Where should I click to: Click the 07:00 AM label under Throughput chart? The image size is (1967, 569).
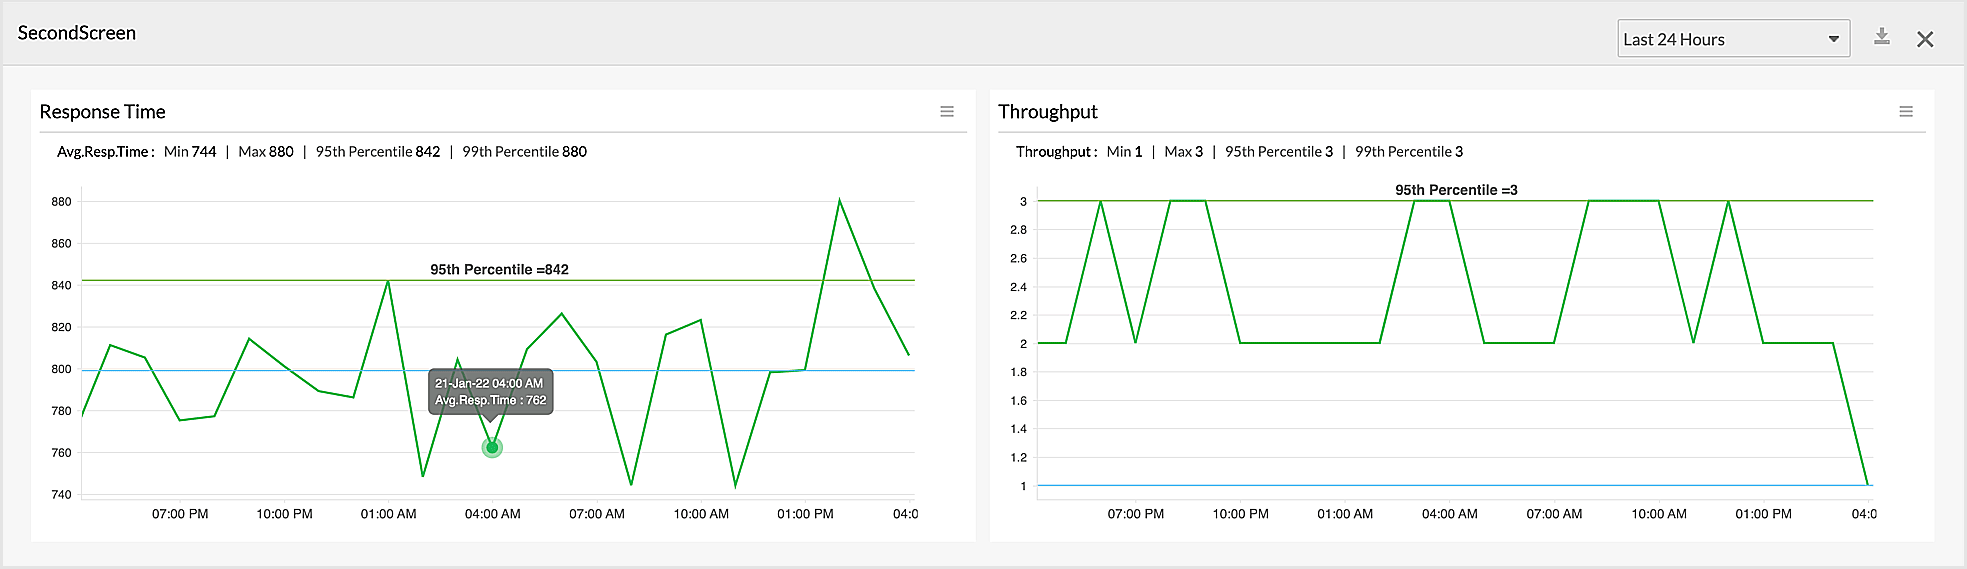click(x=1554, y=514)
